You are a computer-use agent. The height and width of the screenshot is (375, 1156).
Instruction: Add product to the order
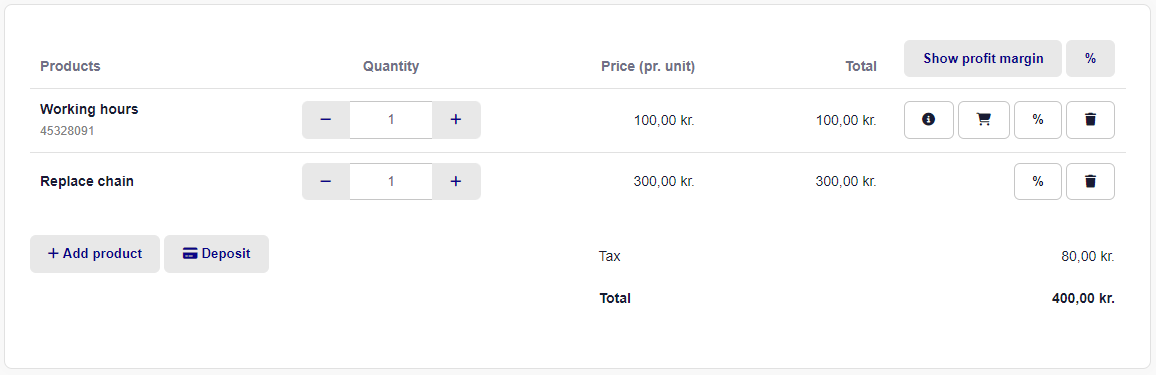point(95,253)
